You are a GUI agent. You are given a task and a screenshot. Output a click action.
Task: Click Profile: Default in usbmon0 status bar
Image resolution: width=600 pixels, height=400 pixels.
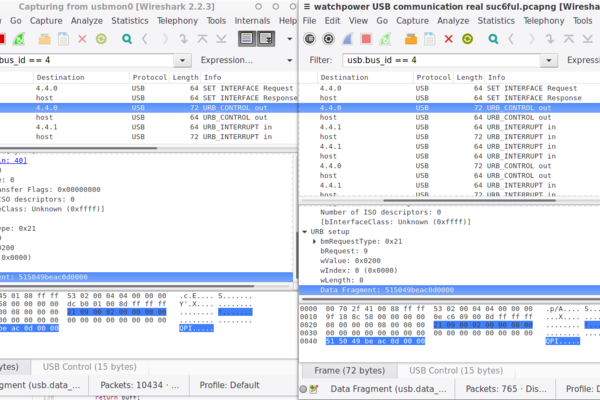click(229, 385)
